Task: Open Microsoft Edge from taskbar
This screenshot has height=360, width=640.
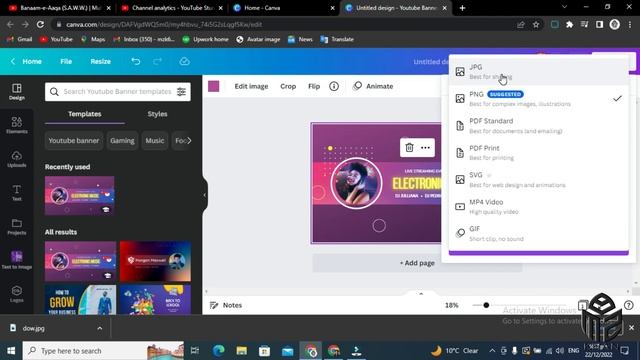Action: [x=218, y=351]
